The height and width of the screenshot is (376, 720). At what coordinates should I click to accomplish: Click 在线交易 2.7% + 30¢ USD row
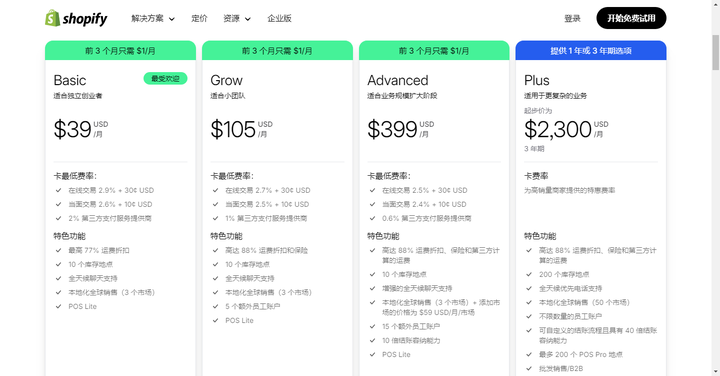268,190
